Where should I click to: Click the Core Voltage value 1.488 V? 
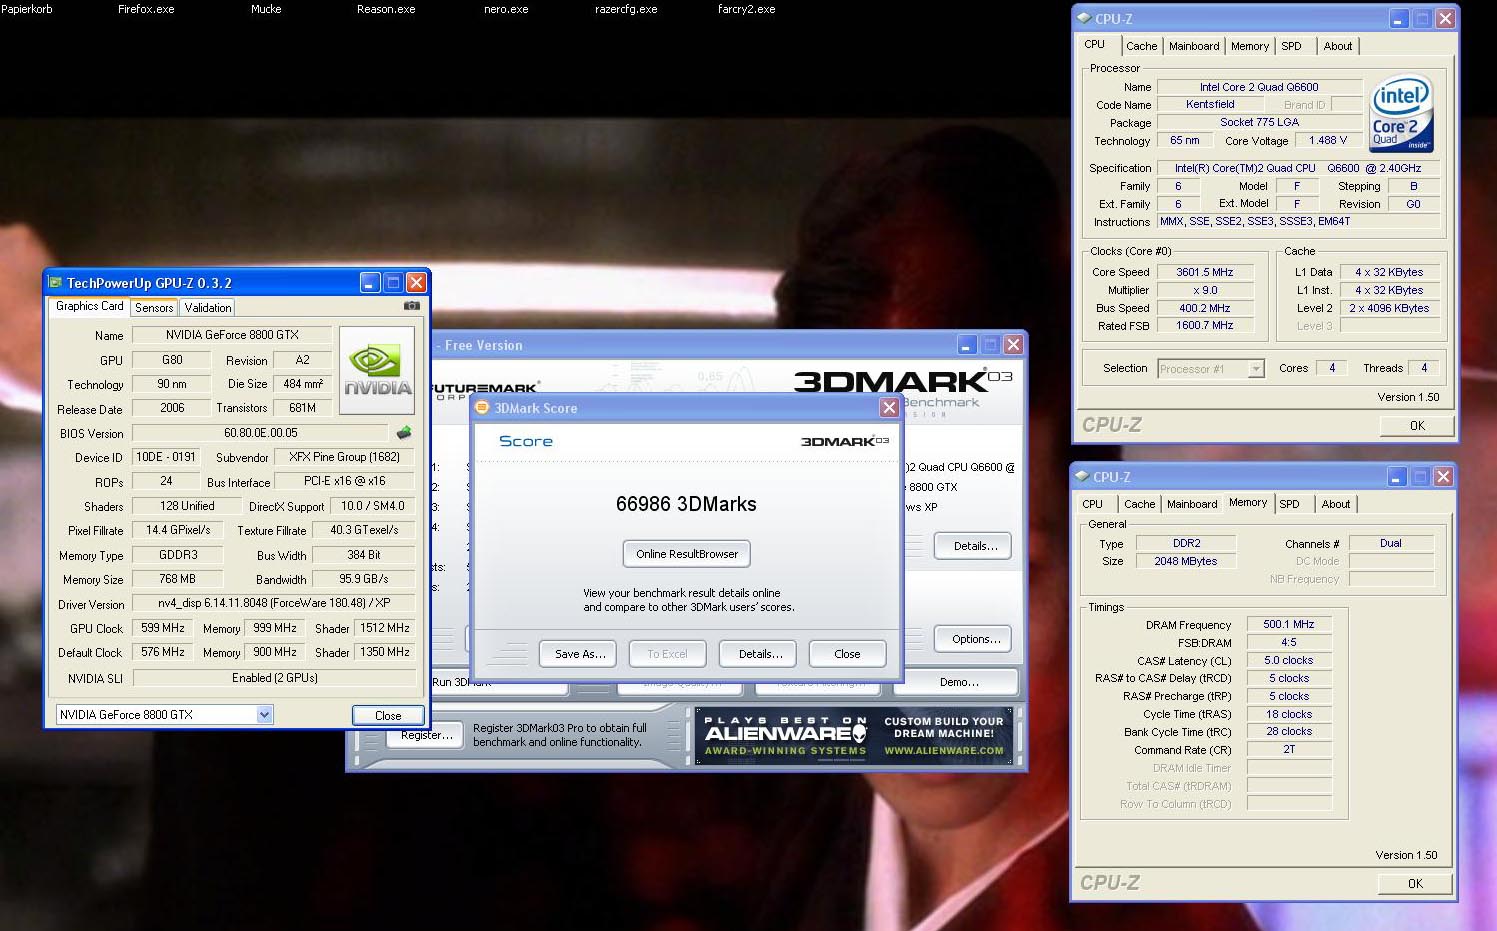tap(1327, 140)
